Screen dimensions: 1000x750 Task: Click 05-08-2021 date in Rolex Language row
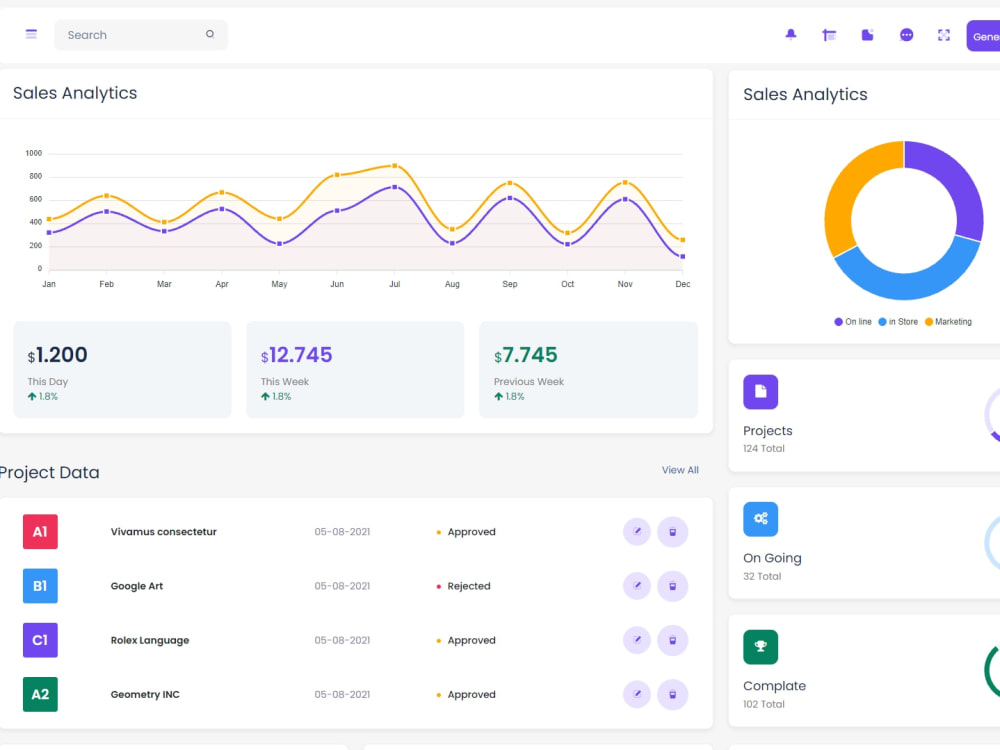342,640
